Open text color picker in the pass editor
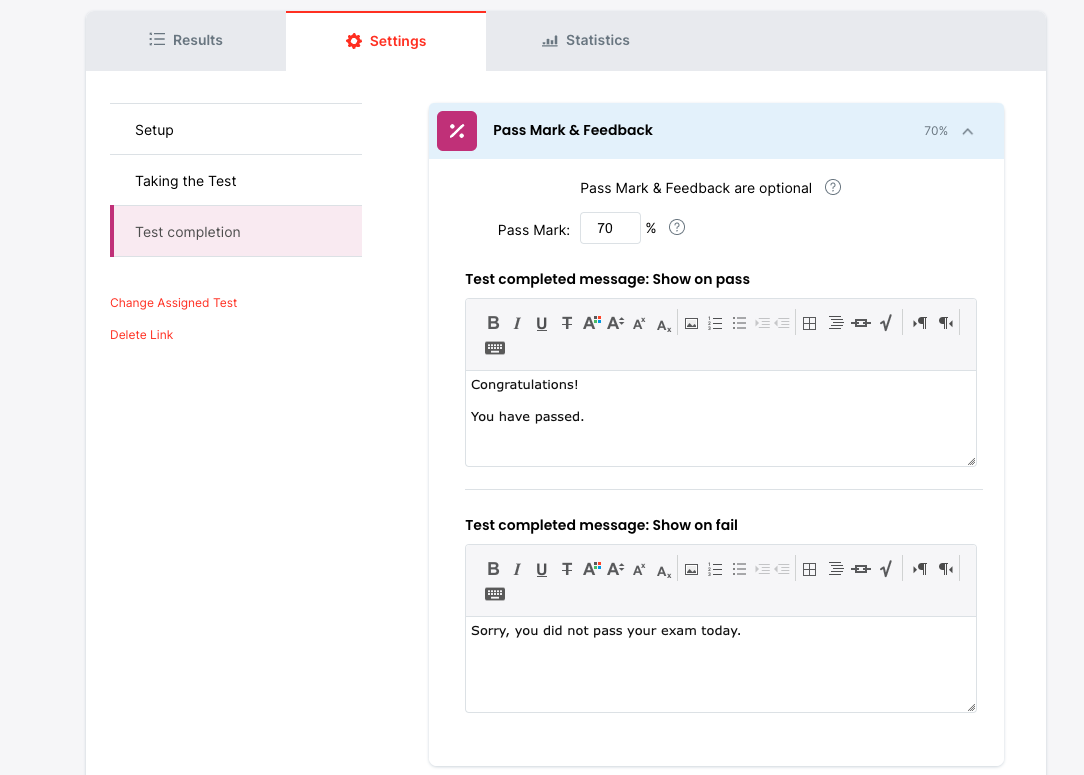Screen dimensions: 1084x775 [592, 323]
